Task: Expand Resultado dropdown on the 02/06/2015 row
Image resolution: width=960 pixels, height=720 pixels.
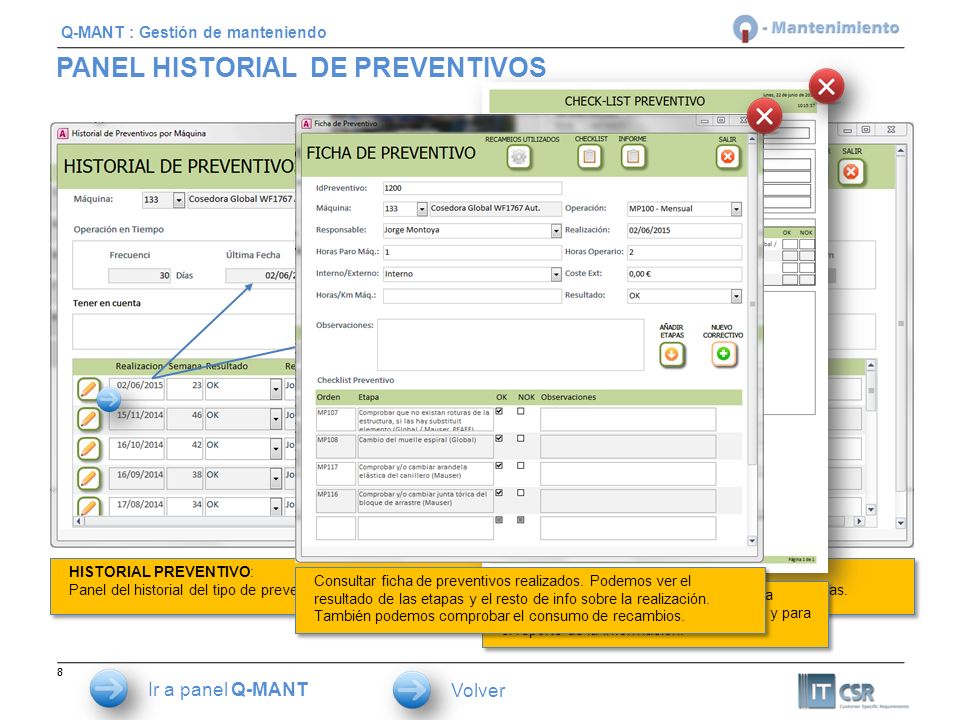Action: [276, 389]
